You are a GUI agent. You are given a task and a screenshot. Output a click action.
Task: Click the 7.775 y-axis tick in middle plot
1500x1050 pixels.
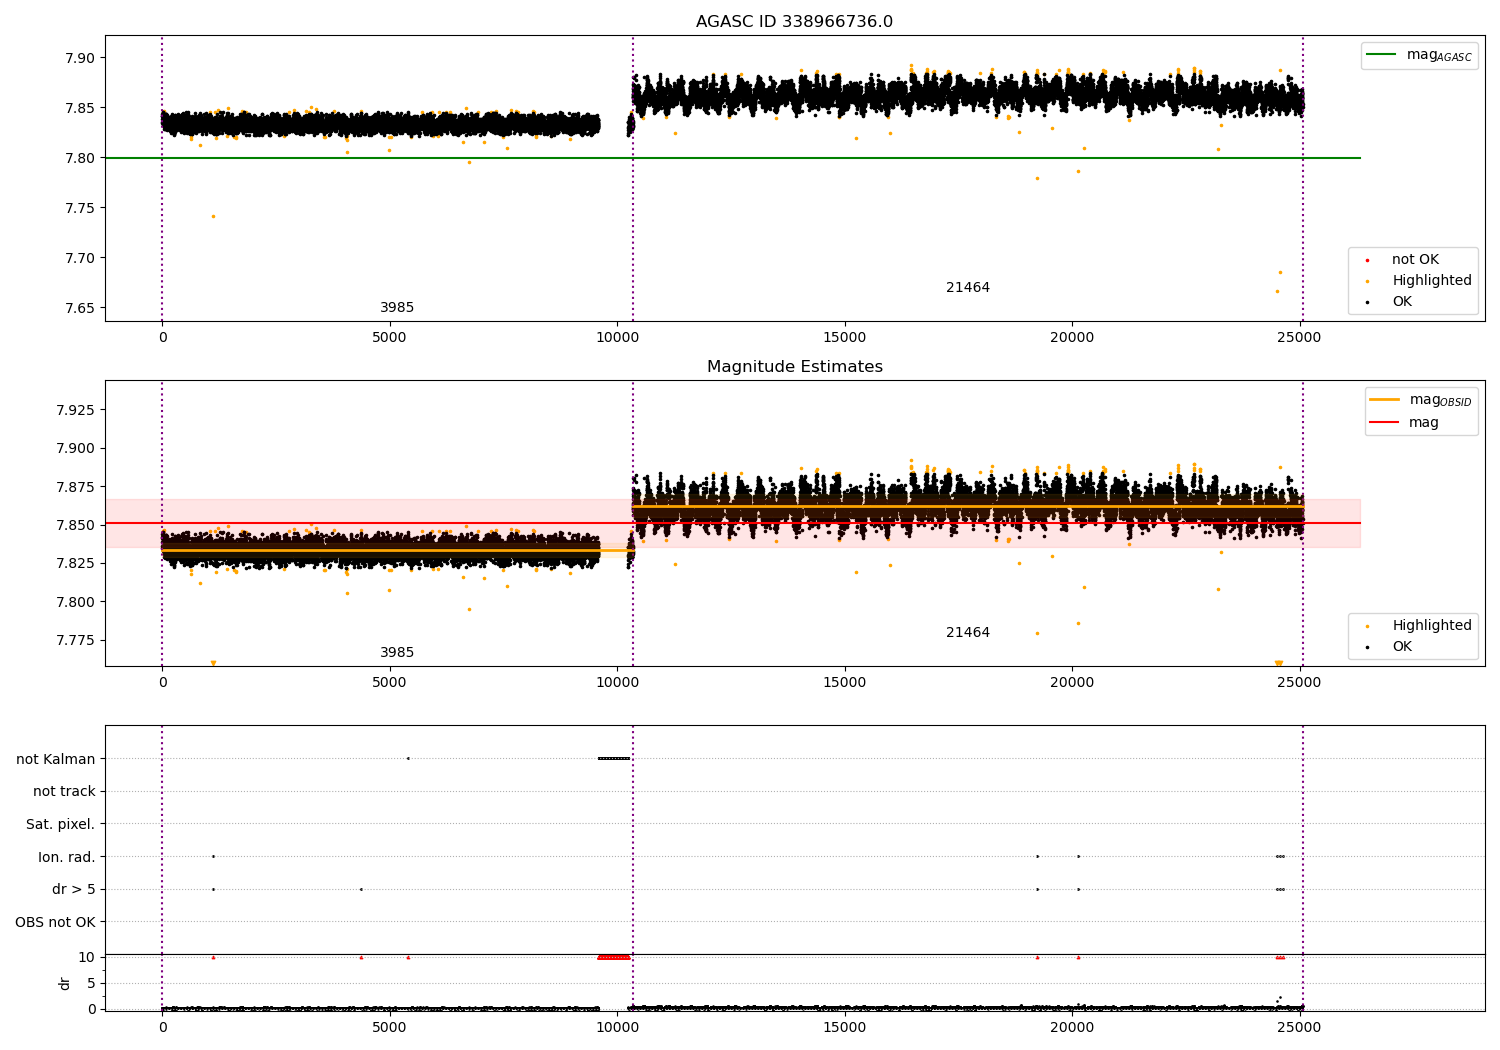click(x=76, y=640)
